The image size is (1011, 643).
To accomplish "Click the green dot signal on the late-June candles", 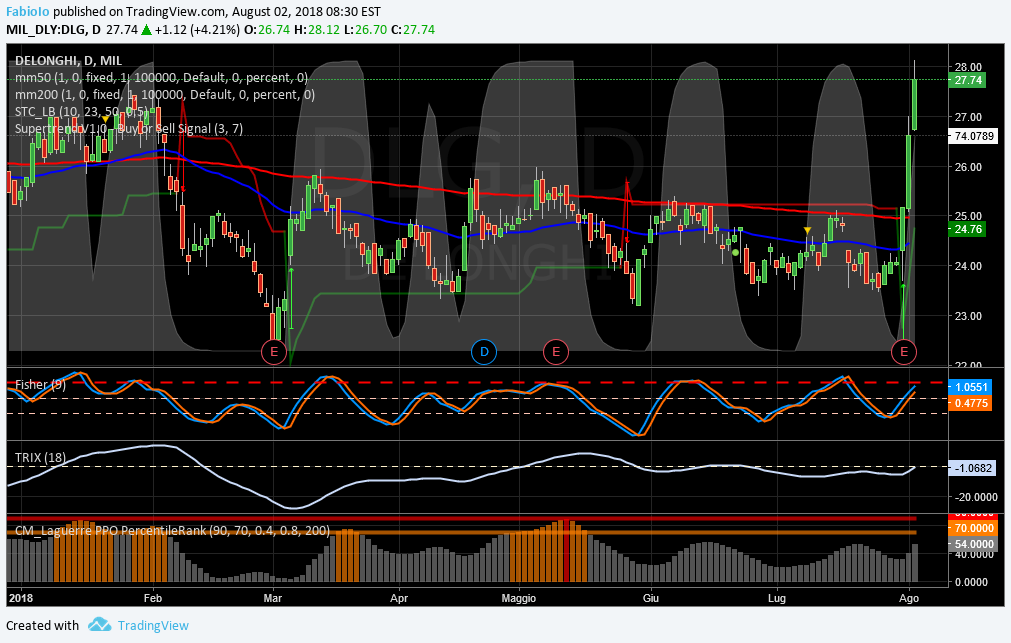I will pos(736,252).
